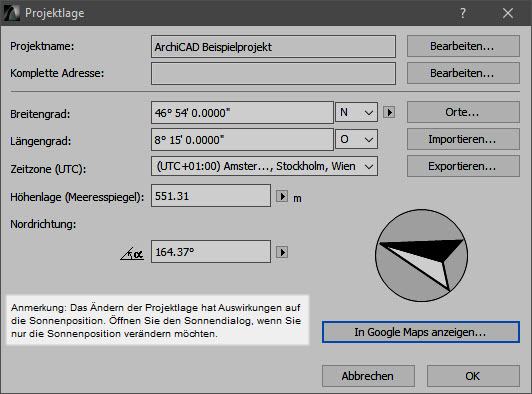The width and height of the screenshot is (532, 394).
Task: Open the arrow flyout next to Nordrichtung angle
Action: tap(282, 252)
